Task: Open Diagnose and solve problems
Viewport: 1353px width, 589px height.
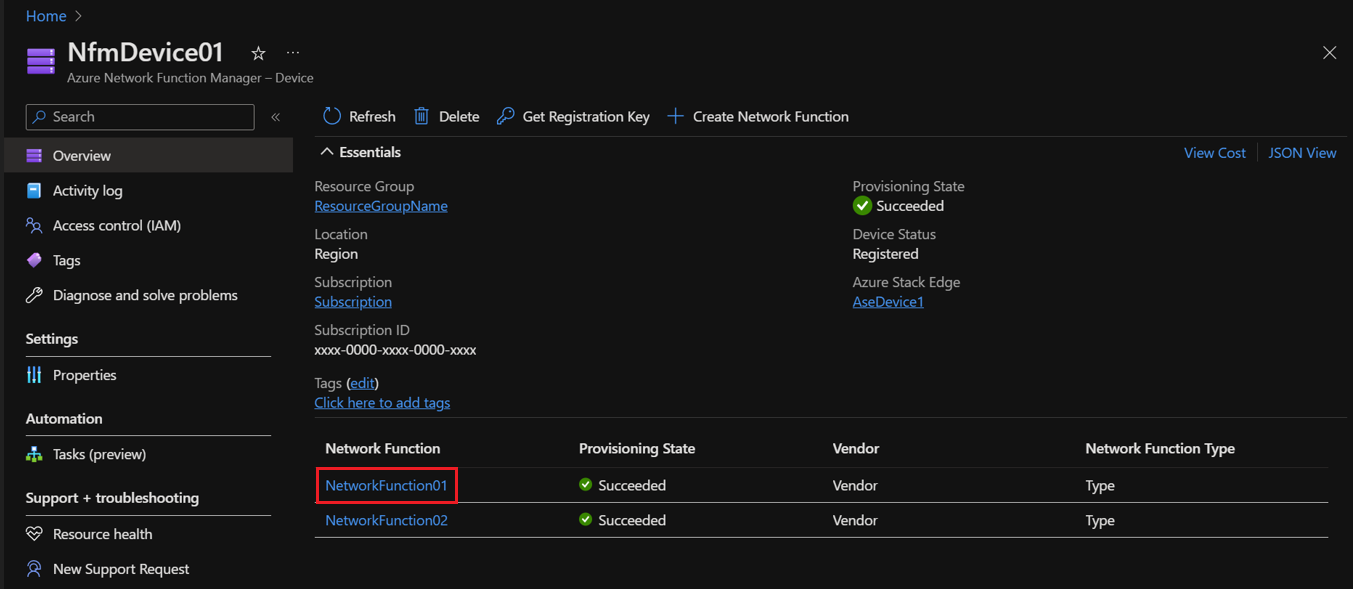Action: 145,295
